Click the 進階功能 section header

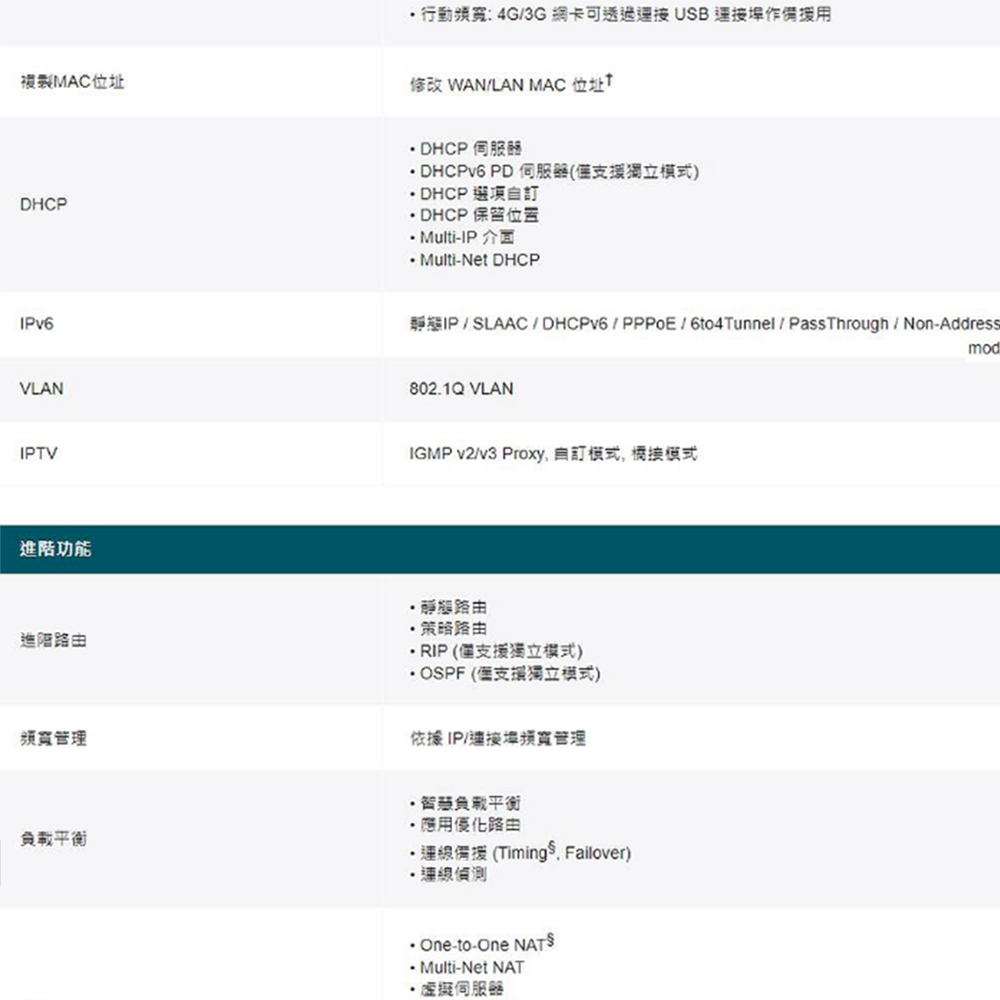[x=56, y=549]
